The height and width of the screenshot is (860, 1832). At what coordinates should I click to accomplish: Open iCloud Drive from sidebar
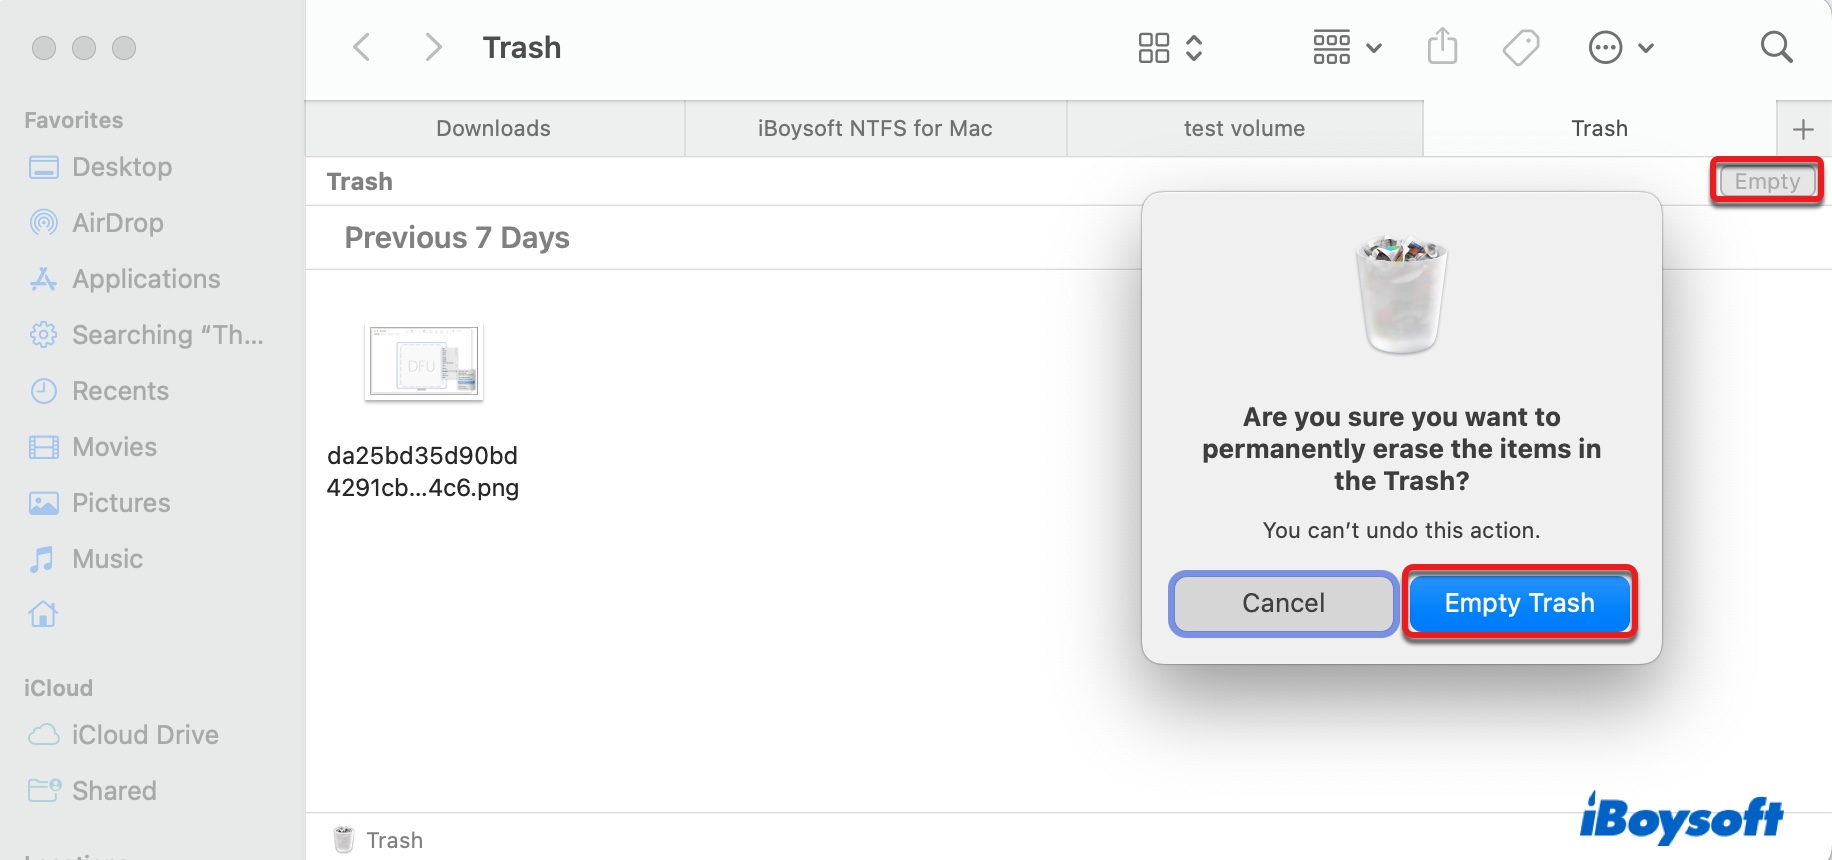click(x=144, y=735)
